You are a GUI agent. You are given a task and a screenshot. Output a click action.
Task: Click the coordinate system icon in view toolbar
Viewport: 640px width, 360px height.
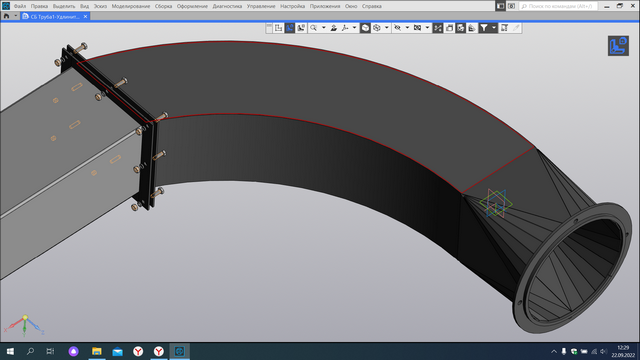point(278,28)
